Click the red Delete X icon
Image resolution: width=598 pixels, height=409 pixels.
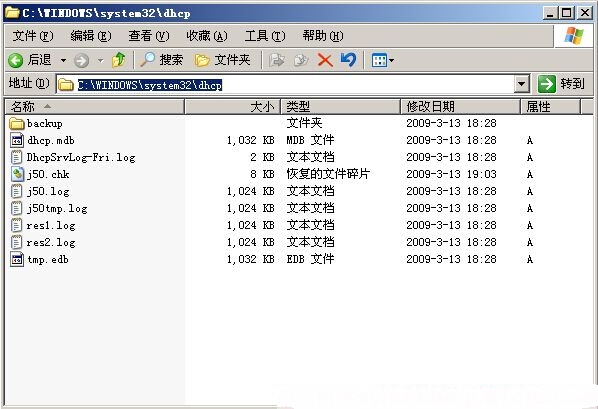tap(325, 60)
